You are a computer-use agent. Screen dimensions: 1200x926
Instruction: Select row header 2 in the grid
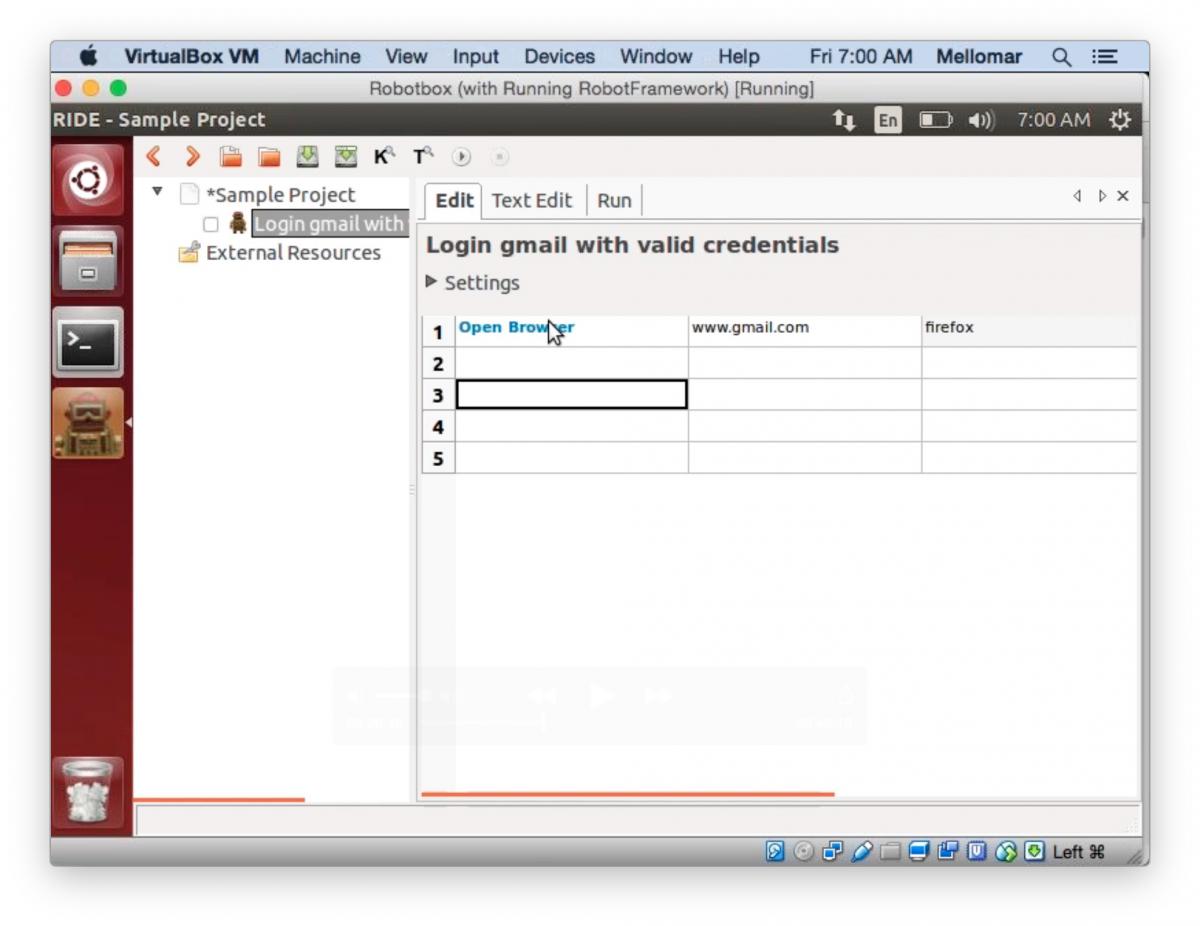click(x=438, y=364)
